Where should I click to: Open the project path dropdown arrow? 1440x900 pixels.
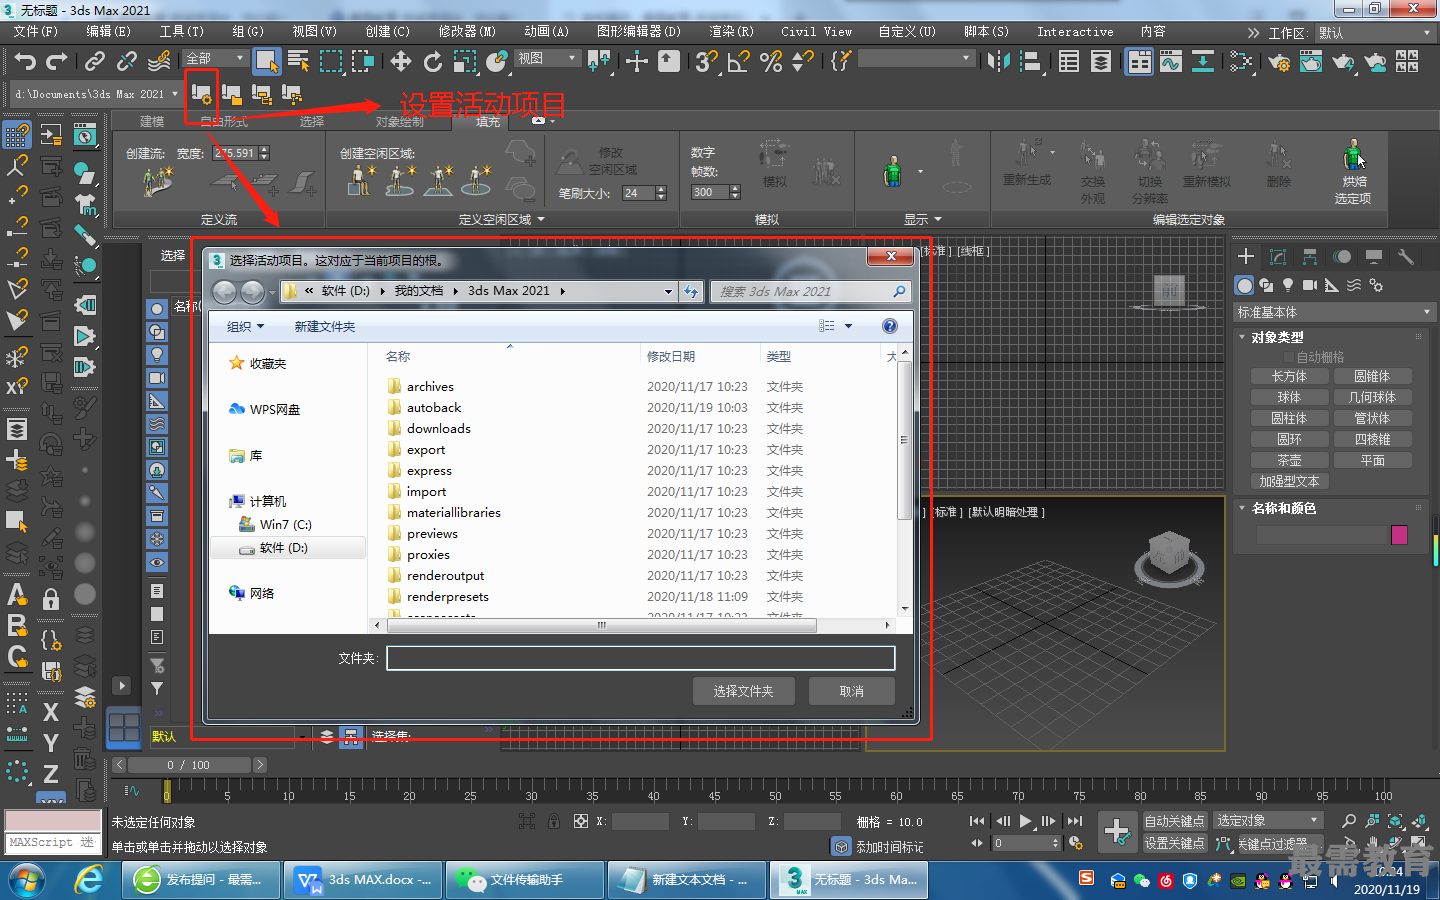(175, 94)
